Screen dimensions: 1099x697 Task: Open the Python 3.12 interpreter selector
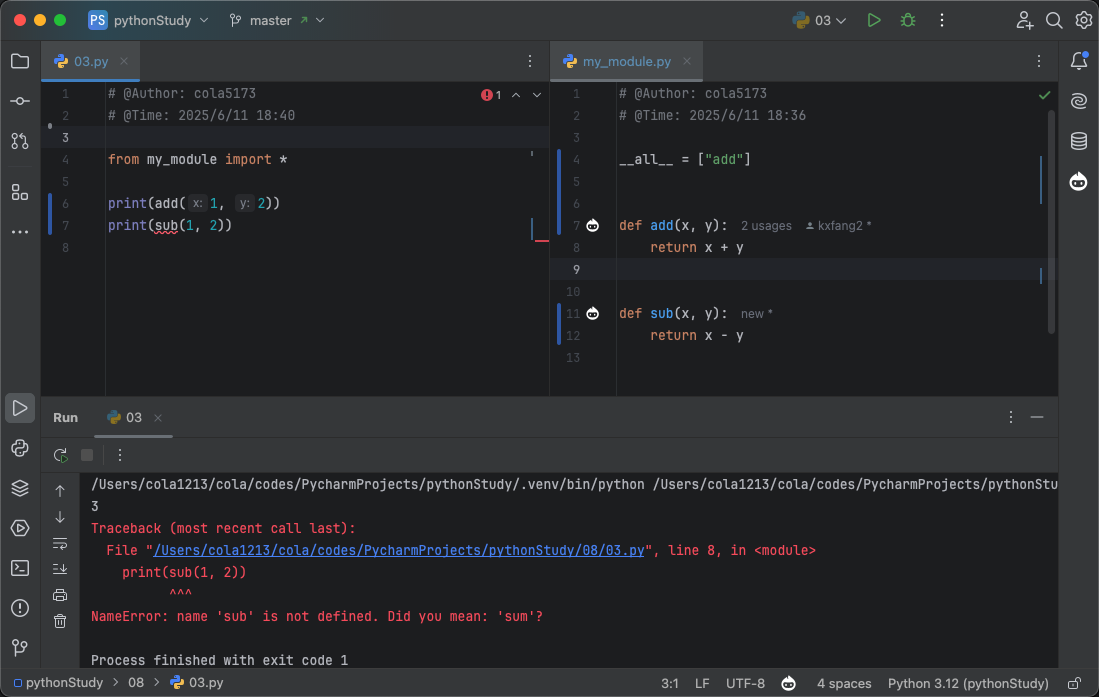pos(968,683)
